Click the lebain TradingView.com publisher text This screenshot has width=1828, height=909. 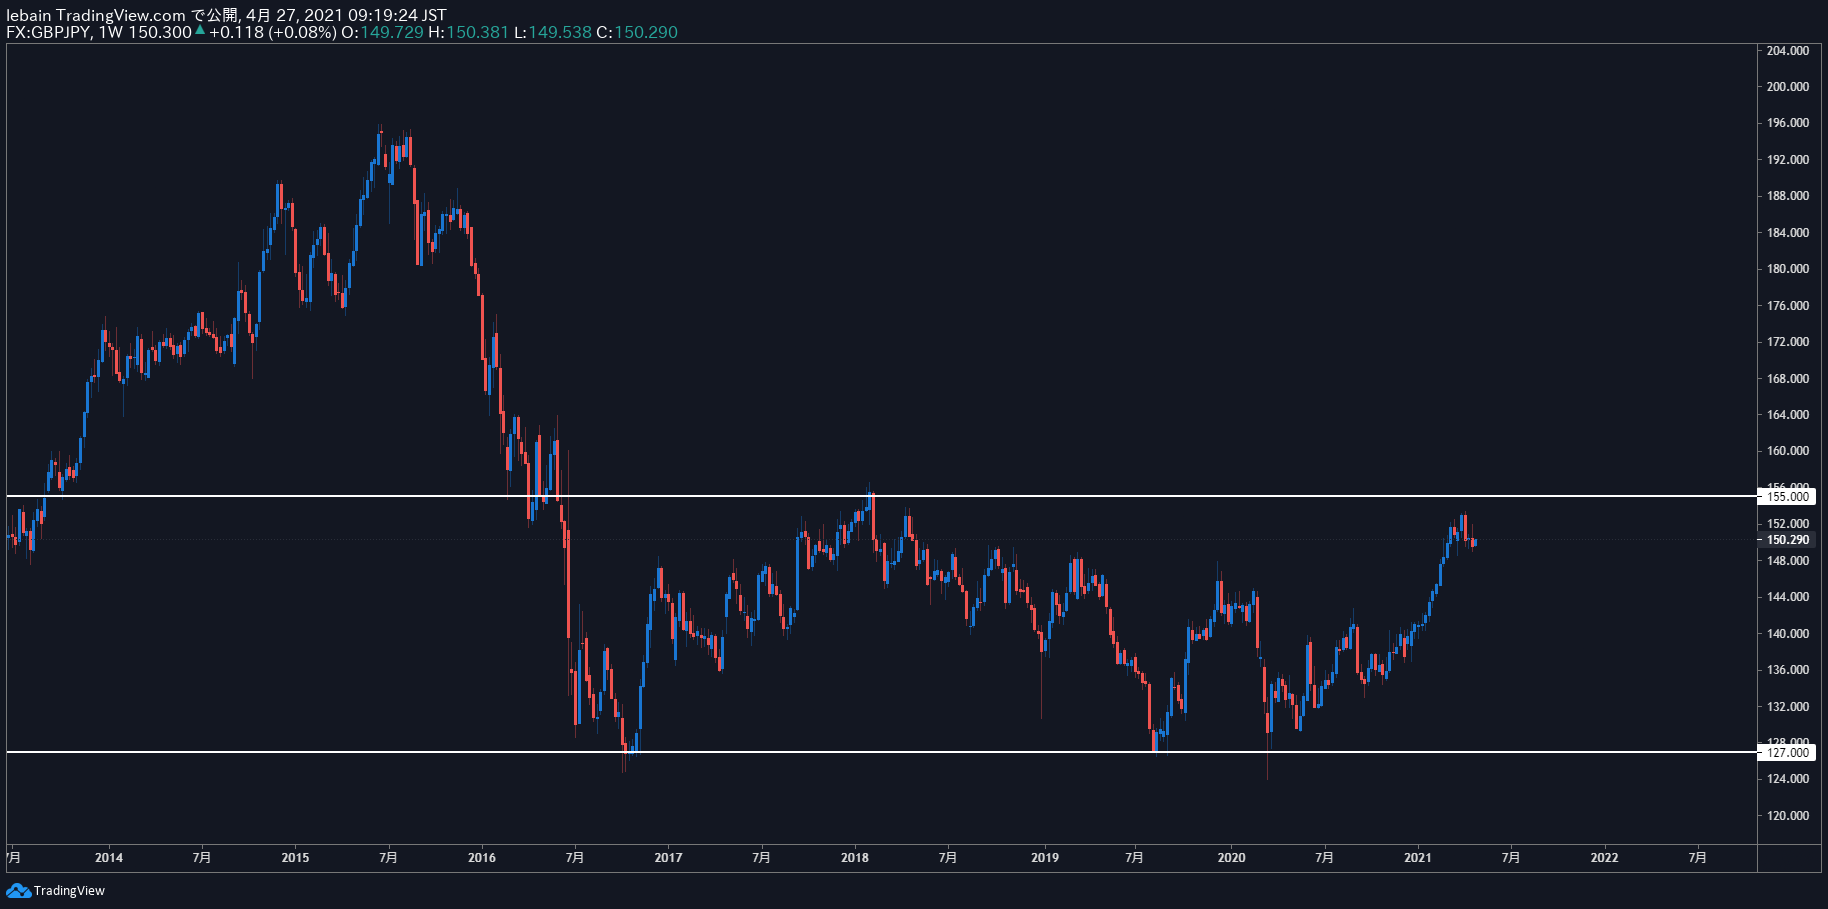pos(96,15)
